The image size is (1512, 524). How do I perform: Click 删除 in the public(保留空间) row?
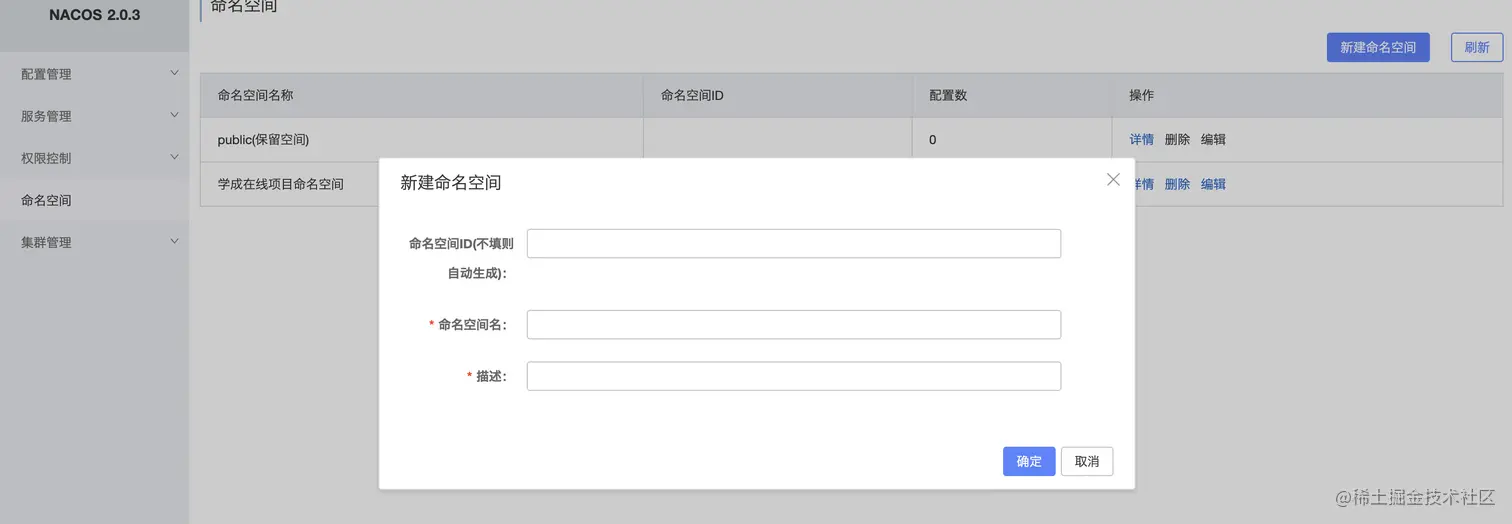coord(1177,140)
